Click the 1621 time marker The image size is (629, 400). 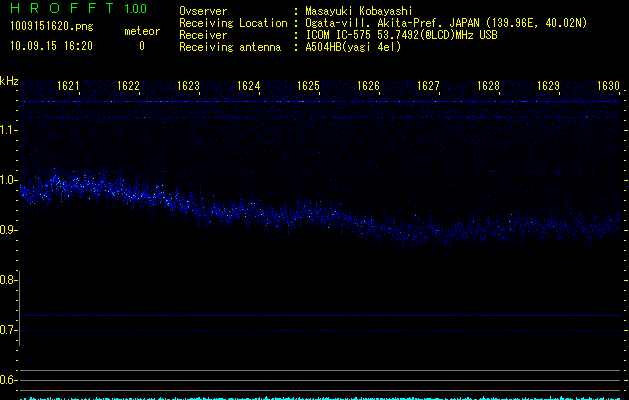69,87
